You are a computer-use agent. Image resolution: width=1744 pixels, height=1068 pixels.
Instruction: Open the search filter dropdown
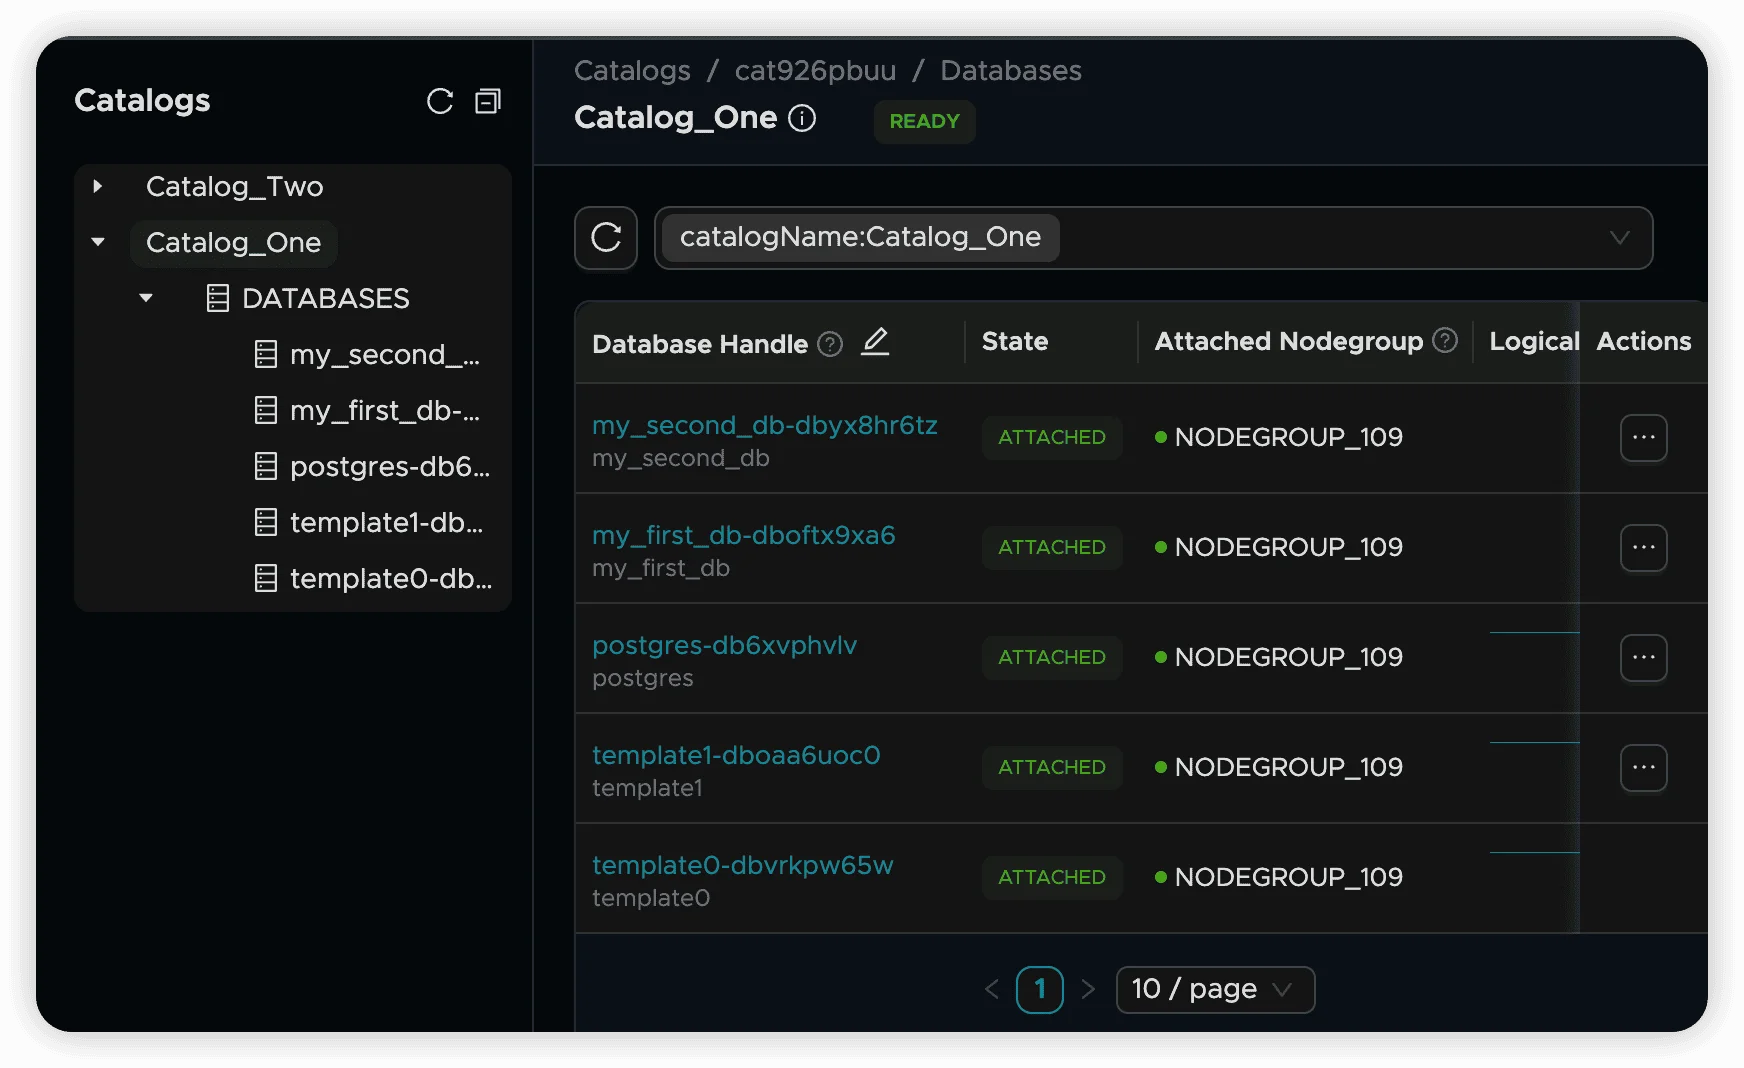(1620, 238)
